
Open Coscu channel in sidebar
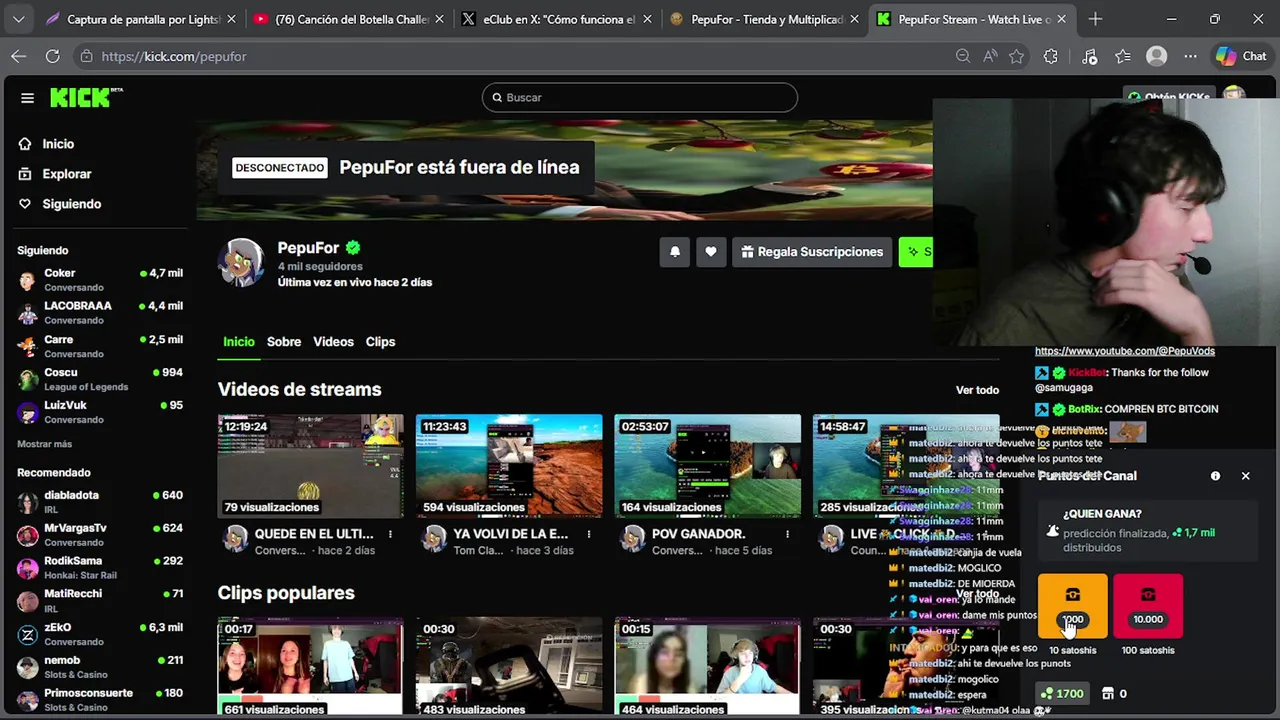pyautogui.click(x=100, y=379)
